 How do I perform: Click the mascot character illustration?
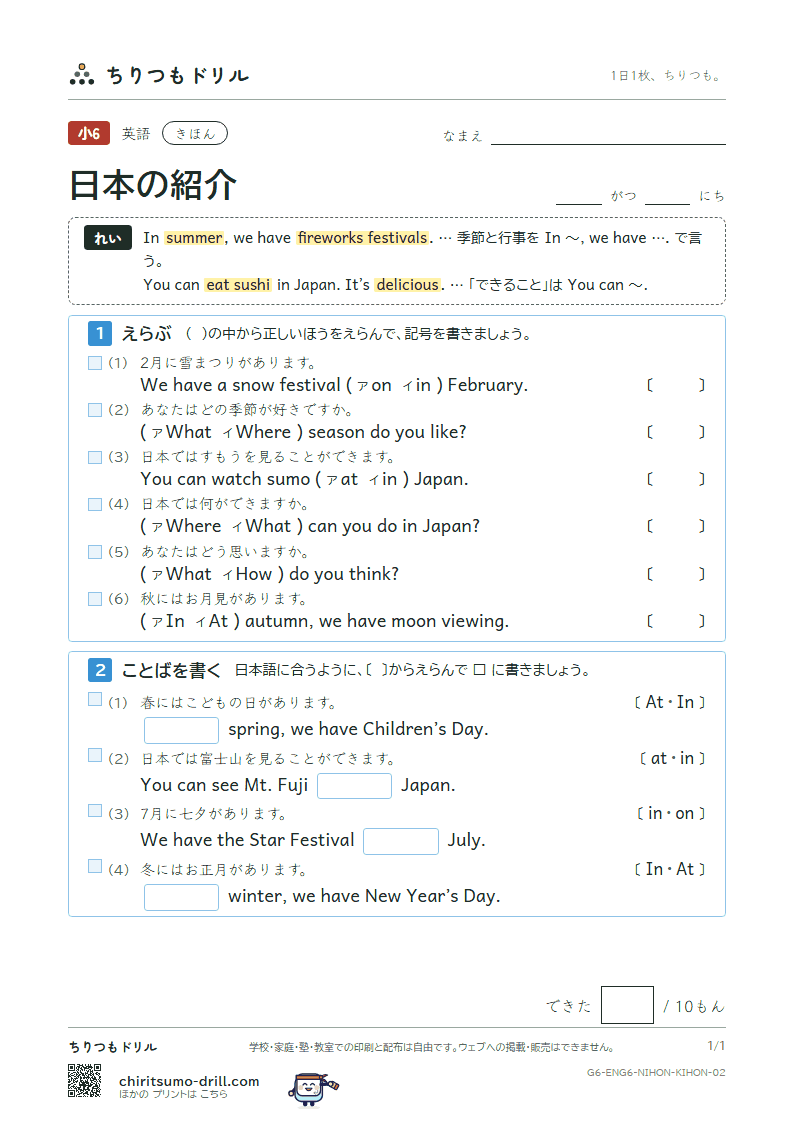[313, 1089]
